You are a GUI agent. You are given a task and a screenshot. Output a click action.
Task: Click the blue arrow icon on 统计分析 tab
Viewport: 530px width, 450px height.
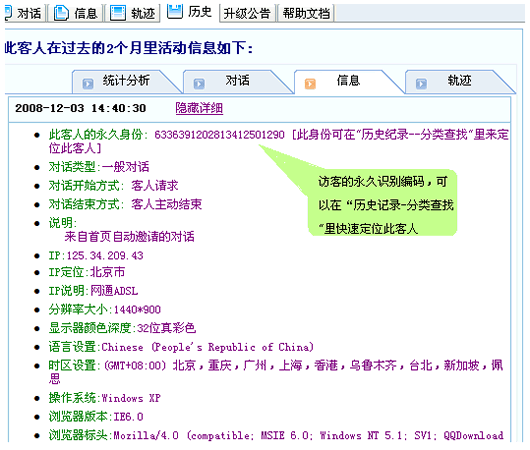[88, 83]
